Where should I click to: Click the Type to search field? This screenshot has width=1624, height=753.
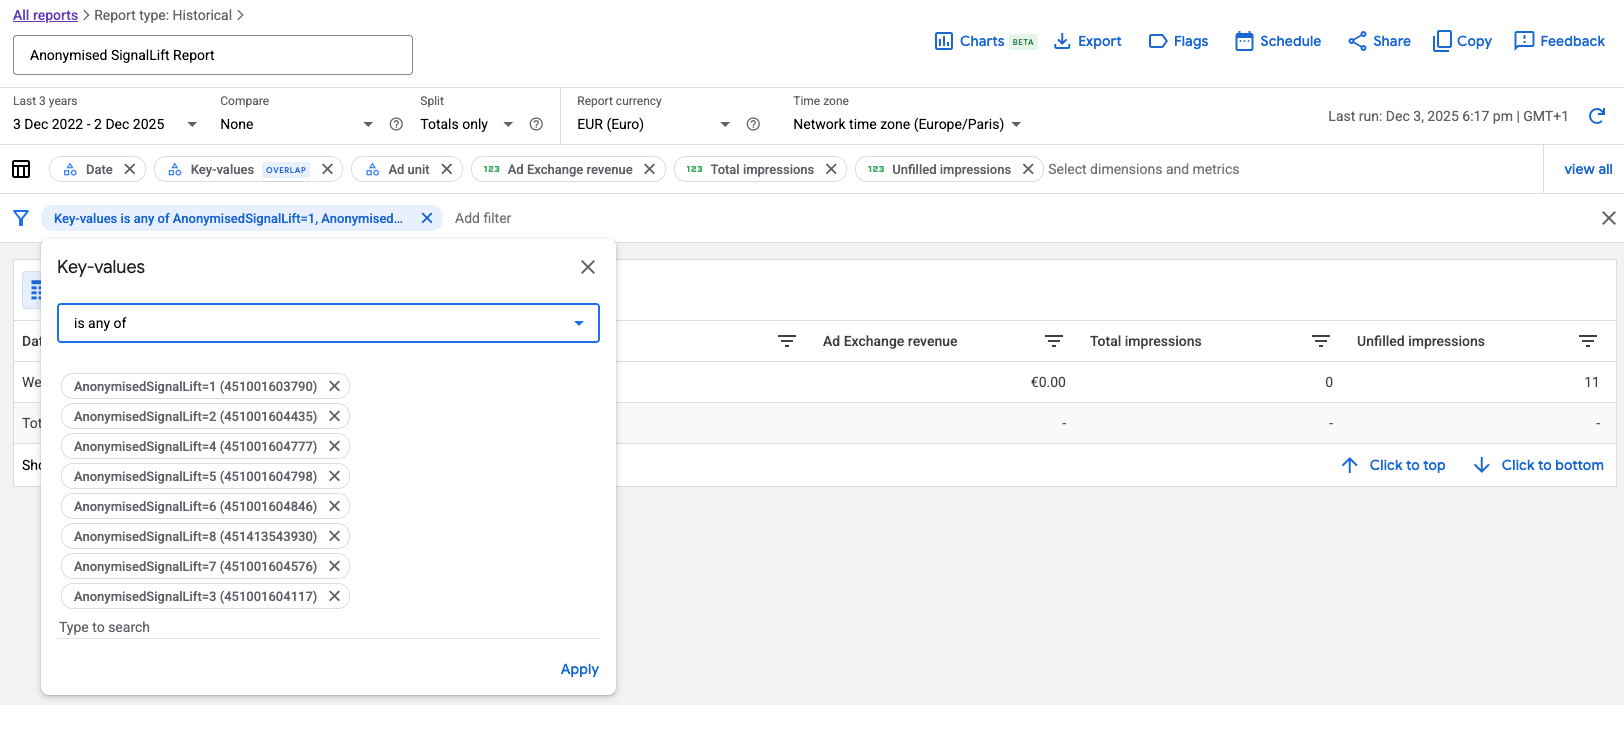(x=328, y=627)
